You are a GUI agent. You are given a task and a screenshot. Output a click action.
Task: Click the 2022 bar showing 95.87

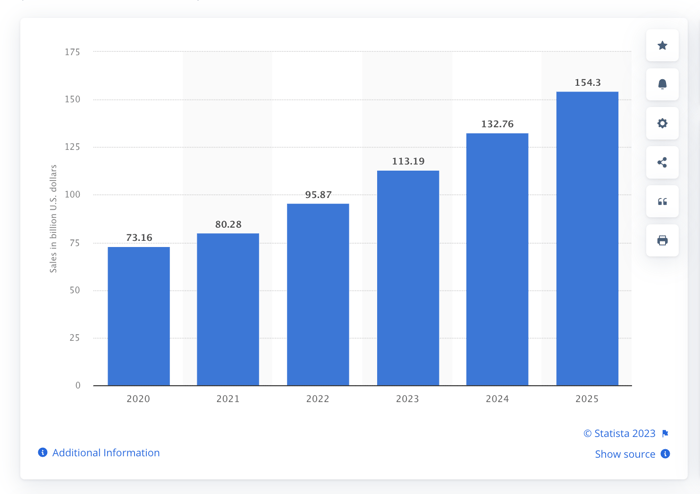pos(318,294)
